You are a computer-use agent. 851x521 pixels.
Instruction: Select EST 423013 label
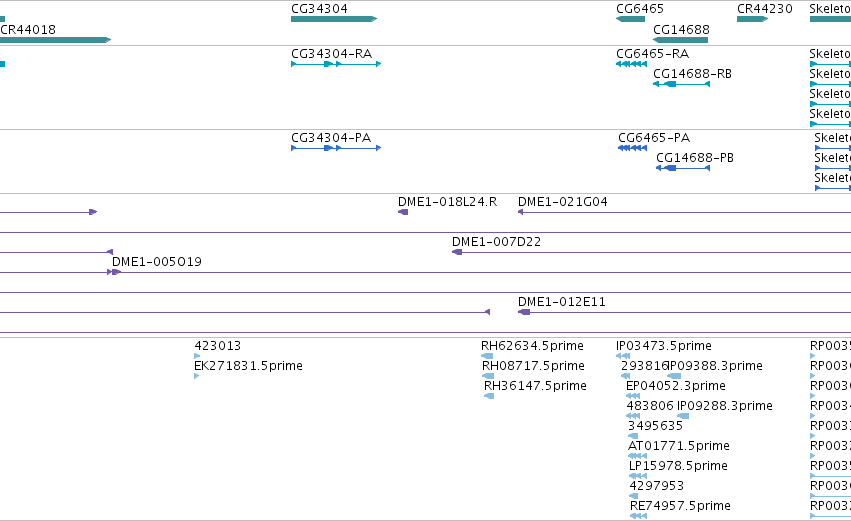pos(218,346)
